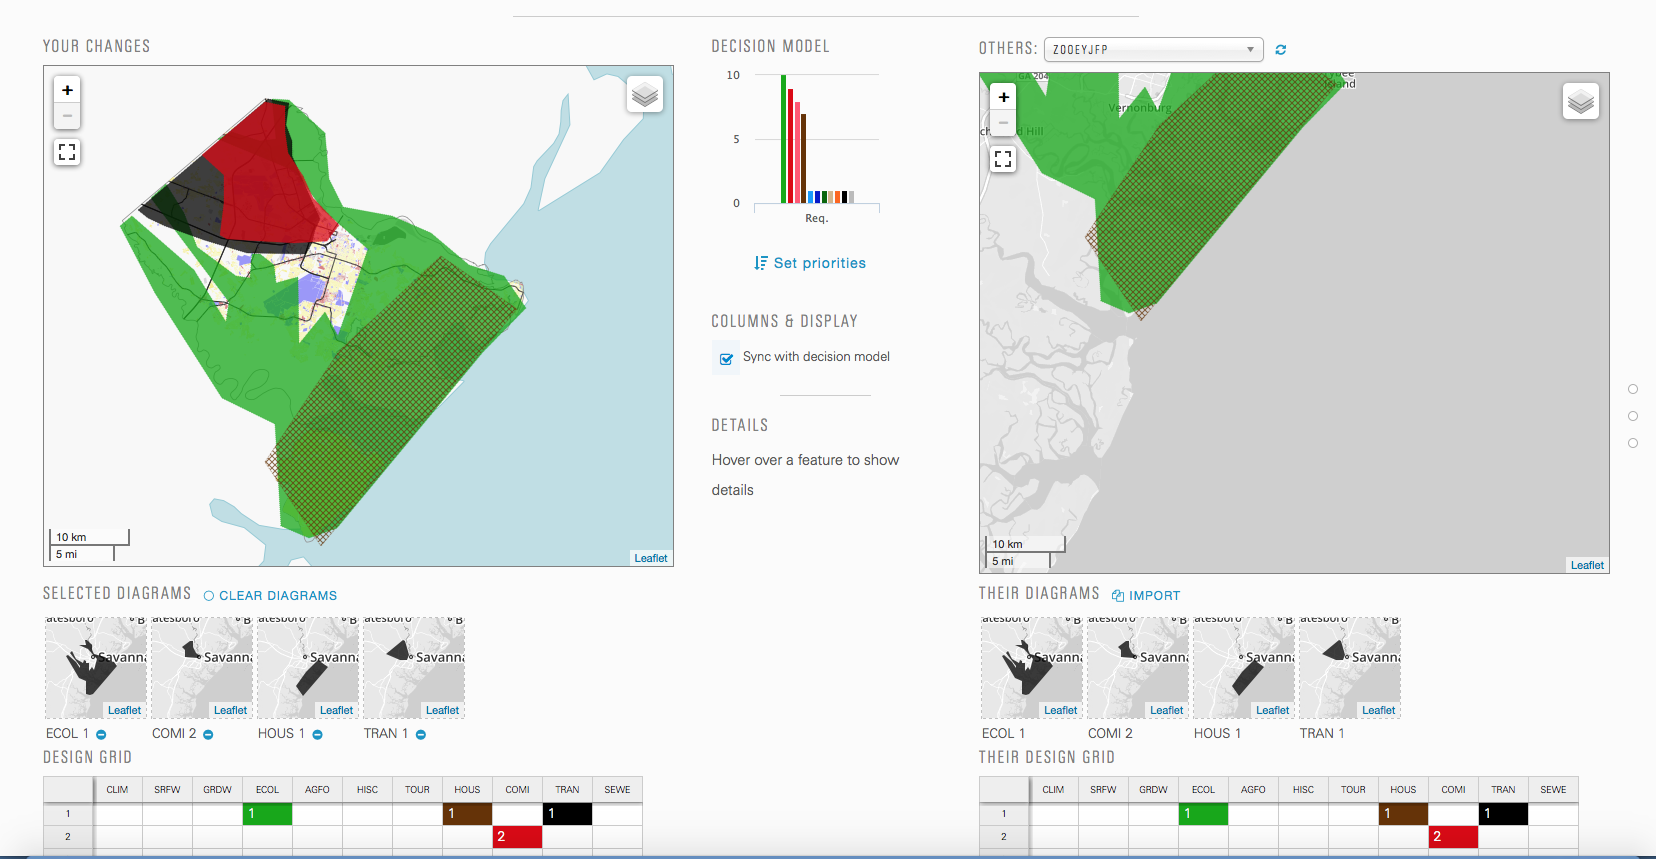Toggle fullscreen on Others map
1656x859 pixels.
1003,159
